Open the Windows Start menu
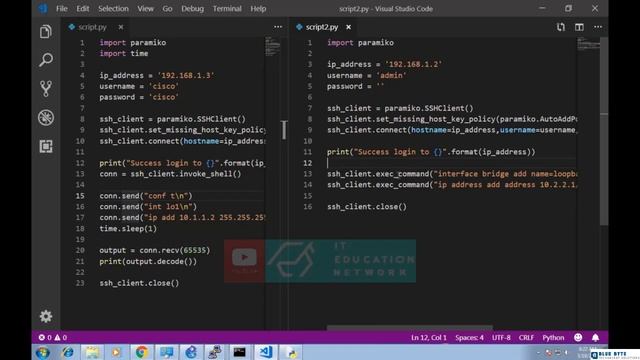Screen dimensions: 640x360 click(x=42, y=352)
